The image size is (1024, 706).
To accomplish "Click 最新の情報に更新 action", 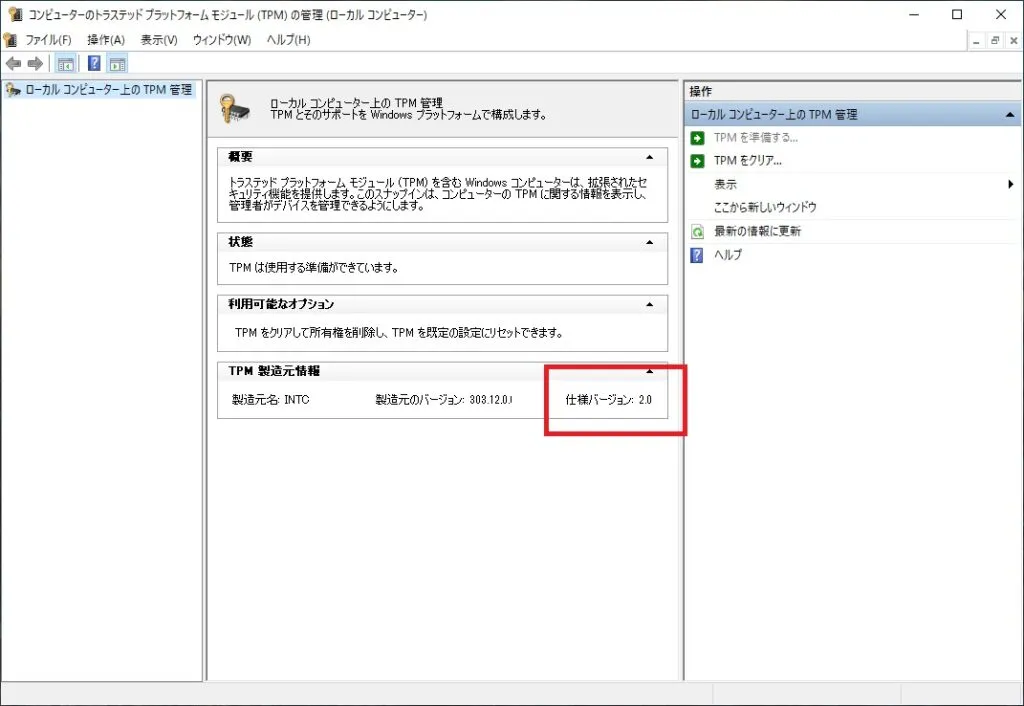I will (757, 231).
